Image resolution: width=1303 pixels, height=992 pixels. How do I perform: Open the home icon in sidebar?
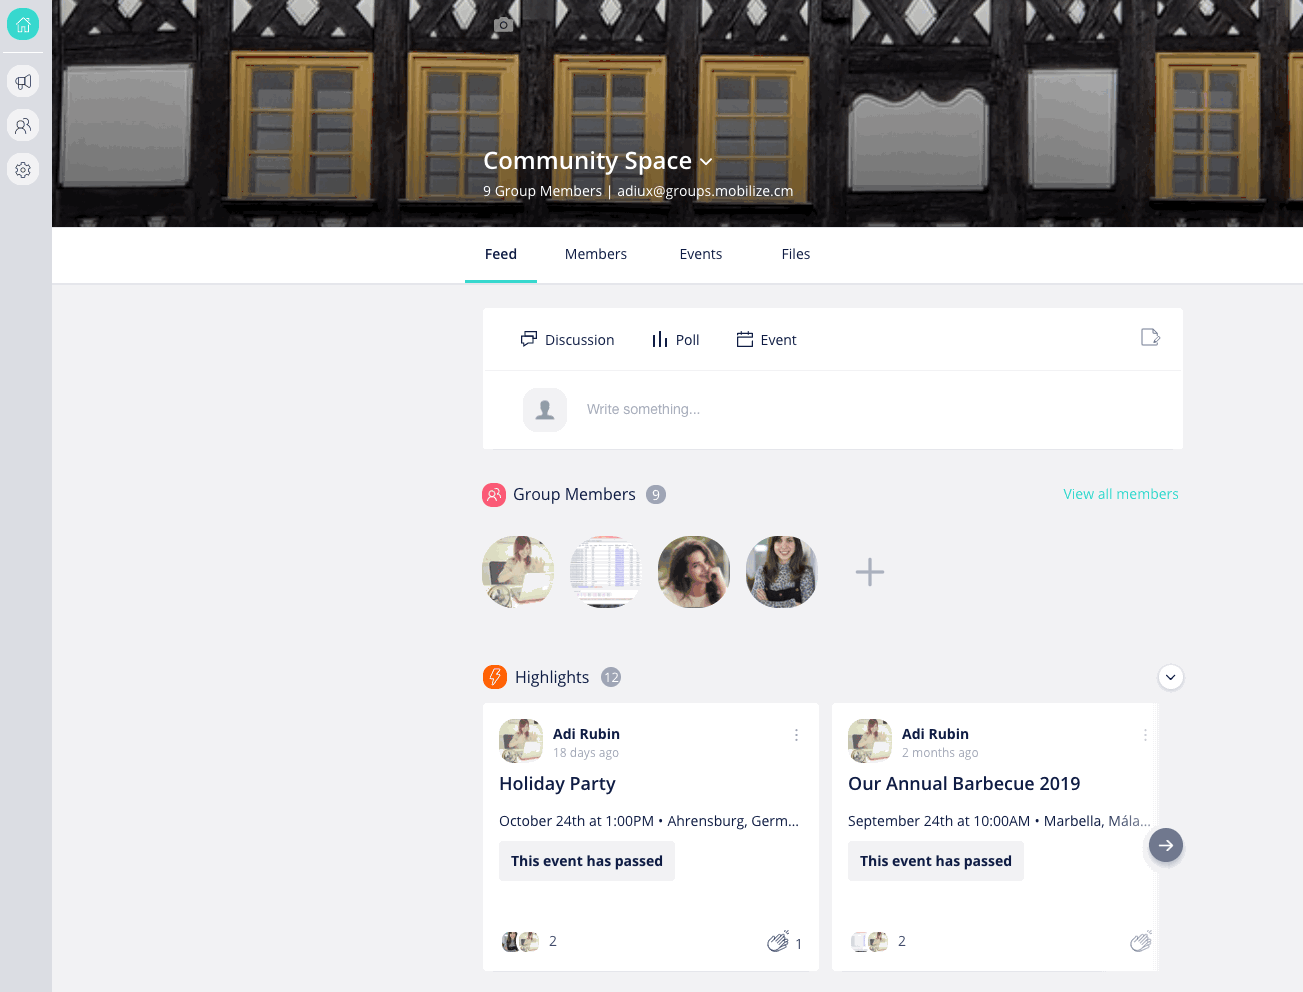click(23, 24)
